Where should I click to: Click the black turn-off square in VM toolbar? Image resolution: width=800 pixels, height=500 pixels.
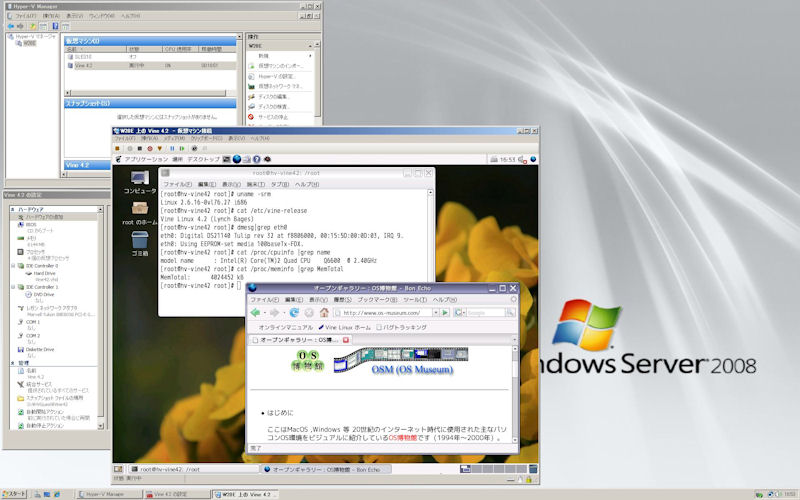coord(139,148)
